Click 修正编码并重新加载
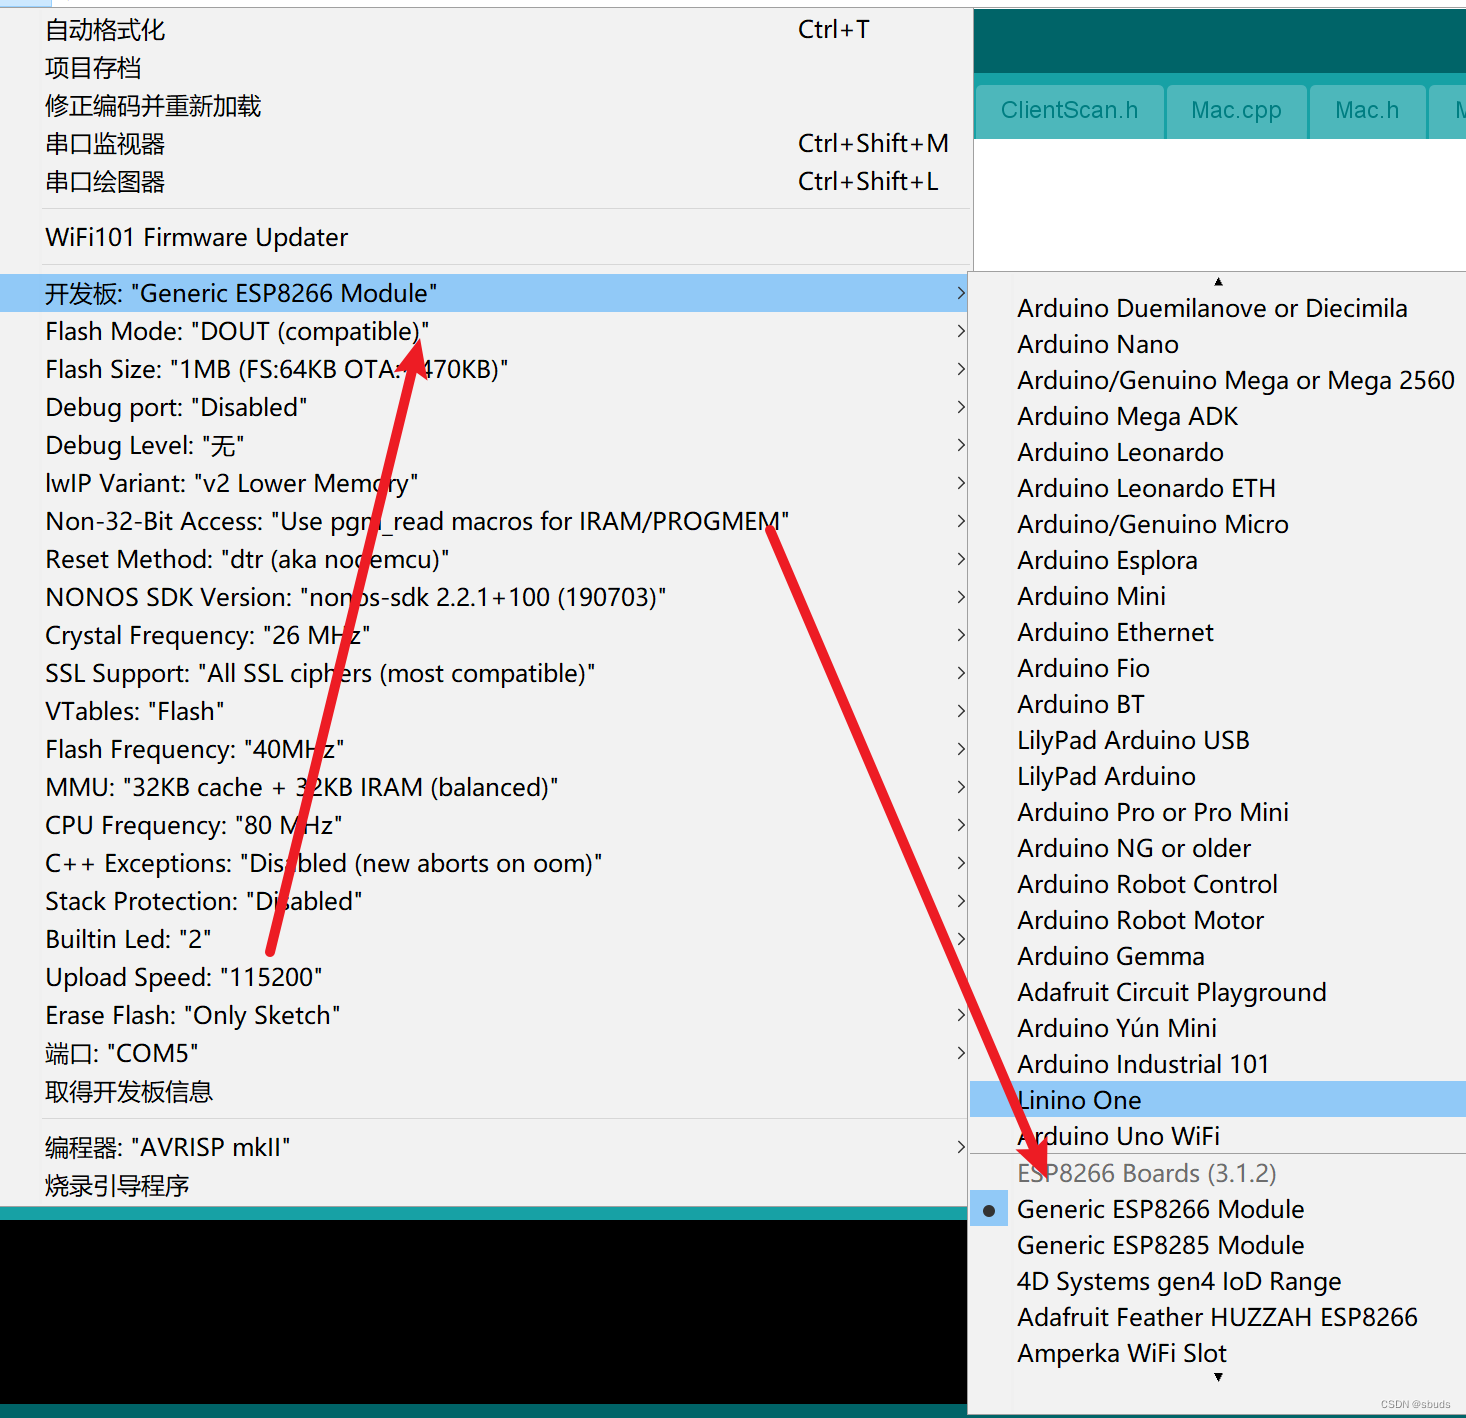The image size is (1466, 1418). pyautogui.click(x=152, y=106)
